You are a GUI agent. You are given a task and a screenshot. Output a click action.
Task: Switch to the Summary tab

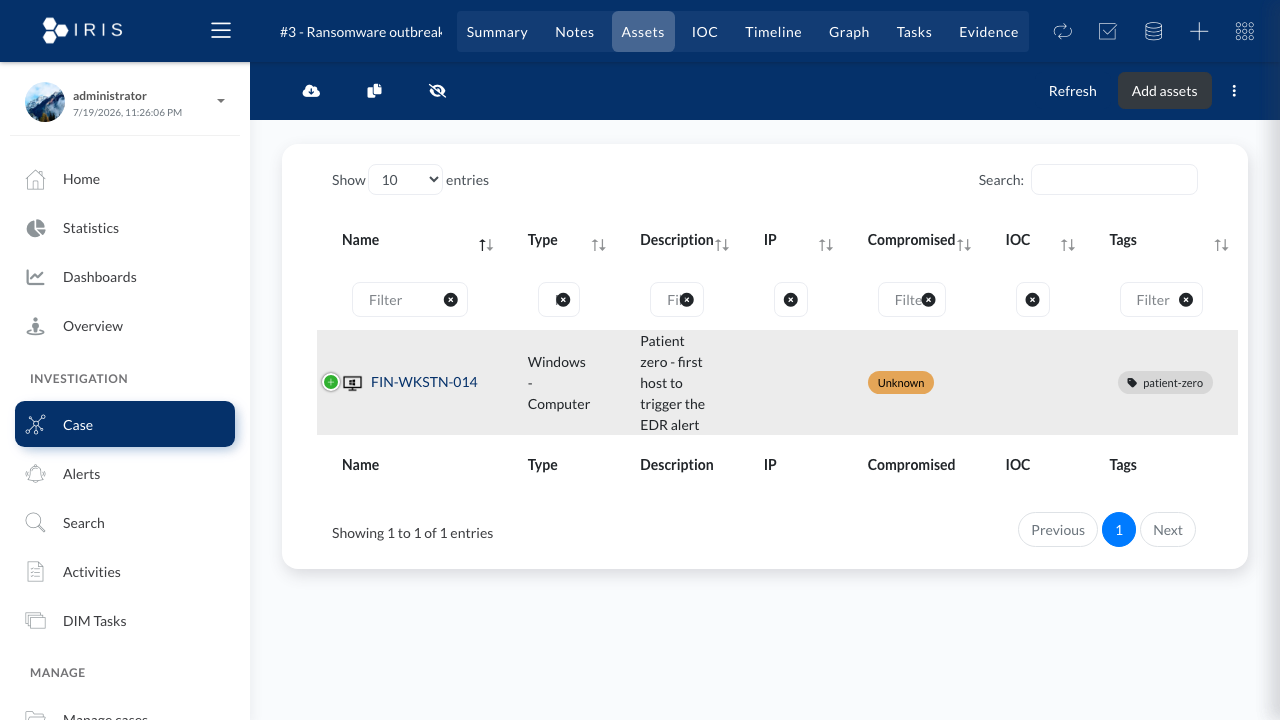tap(497, 32)
